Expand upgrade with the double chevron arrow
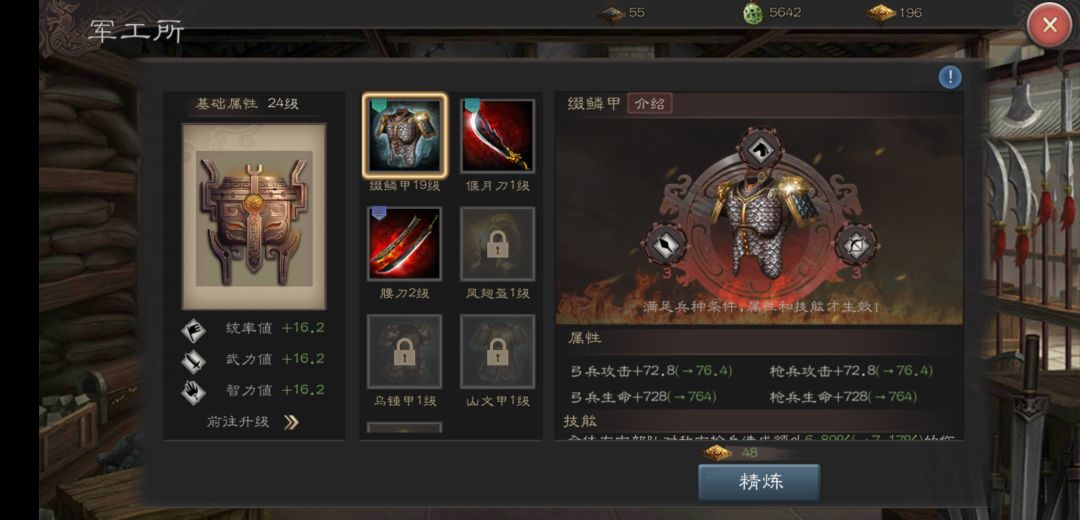This screenshot has width=1080, height=520. click(291, 422)
